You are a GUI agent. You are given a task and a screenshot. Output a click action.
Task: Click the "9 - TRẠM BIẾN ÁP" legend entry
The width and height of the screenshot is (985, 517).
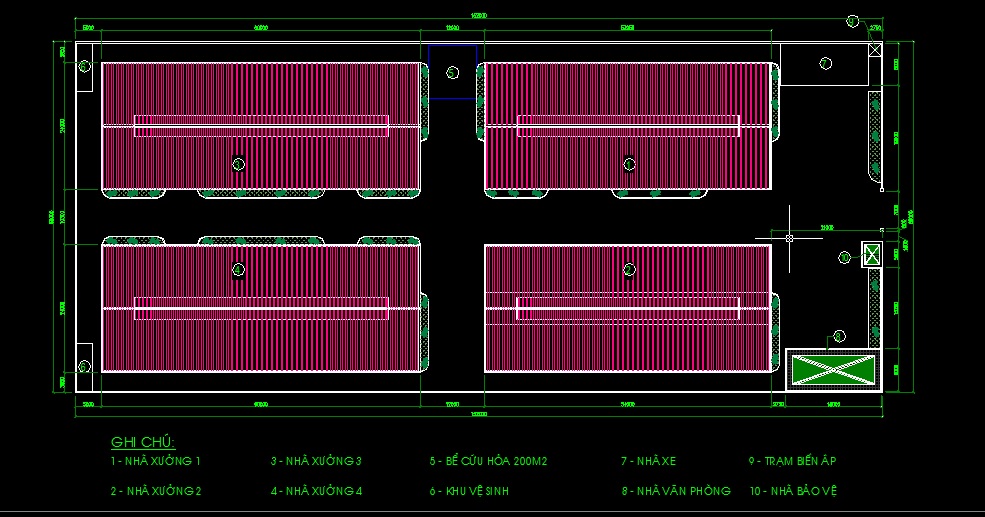coord(792,462)
